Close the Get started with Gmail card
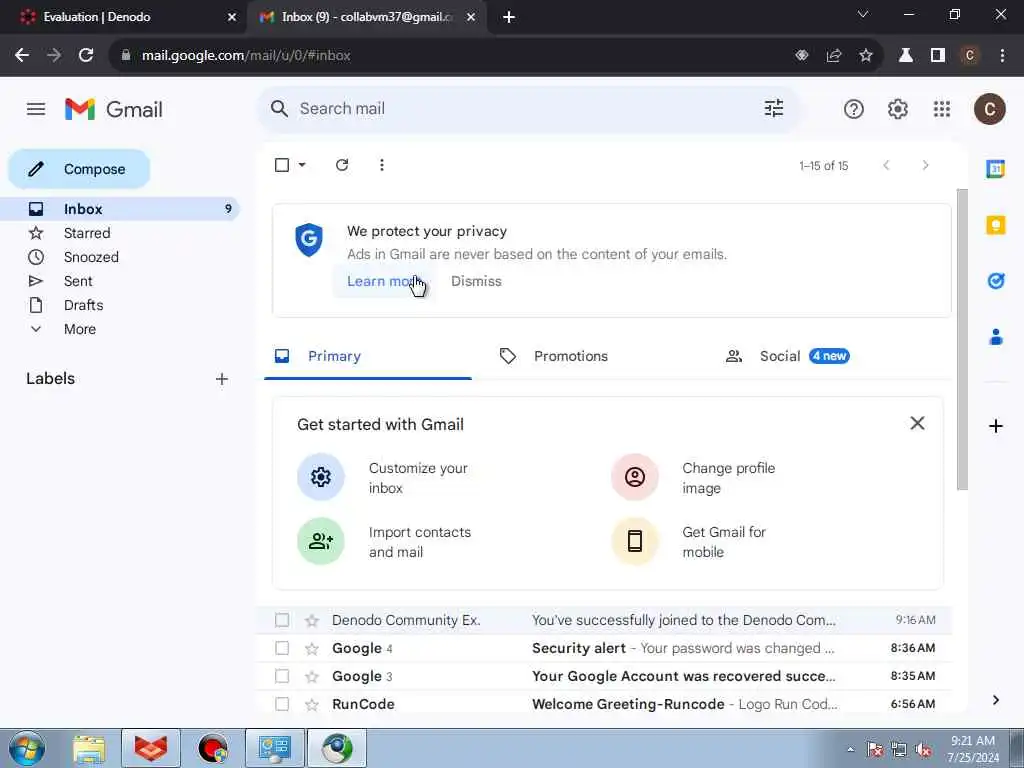Screen dimensions: 1024x768 (917, 423)
